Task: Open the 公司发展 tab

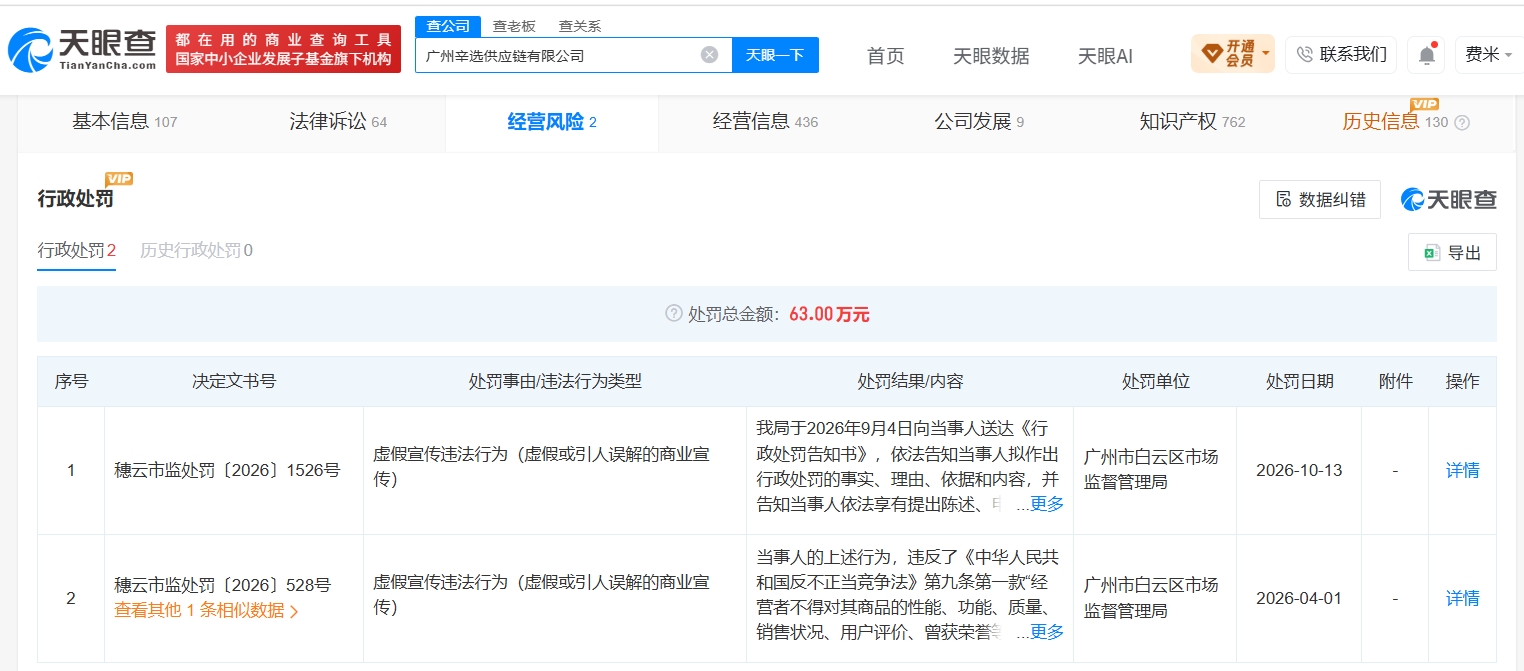Action: click(979, 122)
